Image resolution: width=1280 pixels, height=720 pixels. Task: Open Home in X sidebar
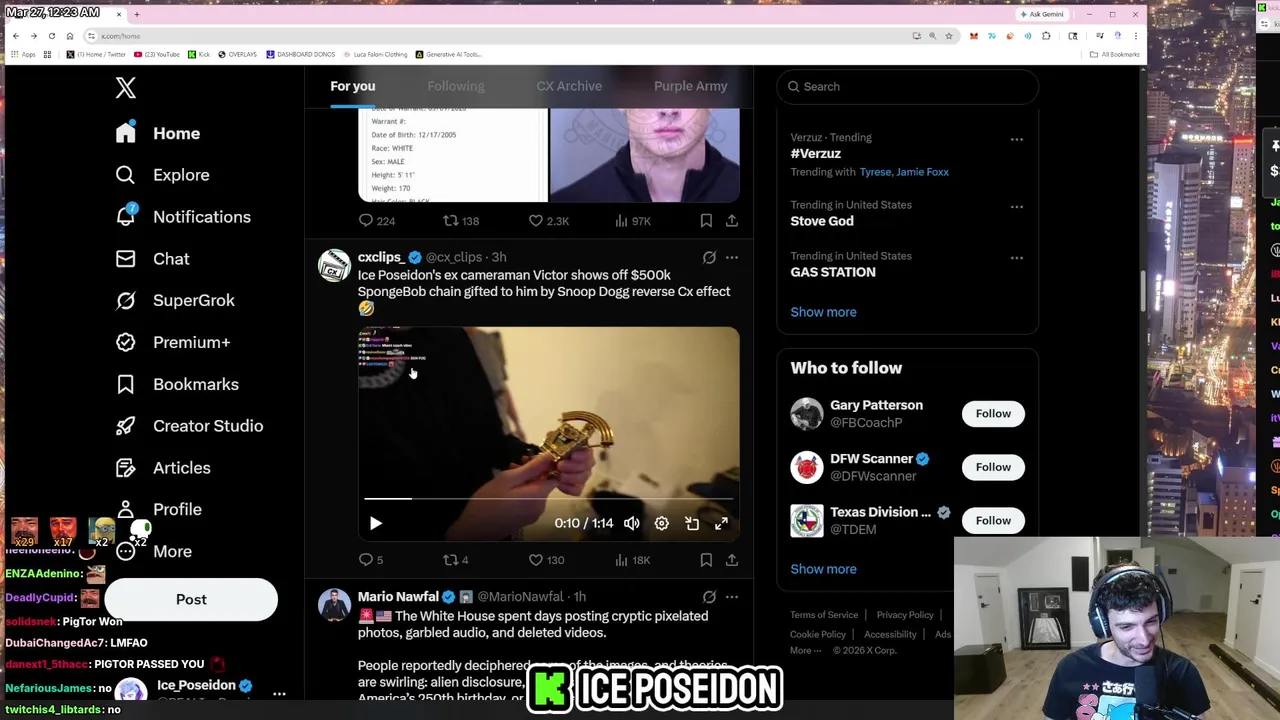click(x=158, y=133)
